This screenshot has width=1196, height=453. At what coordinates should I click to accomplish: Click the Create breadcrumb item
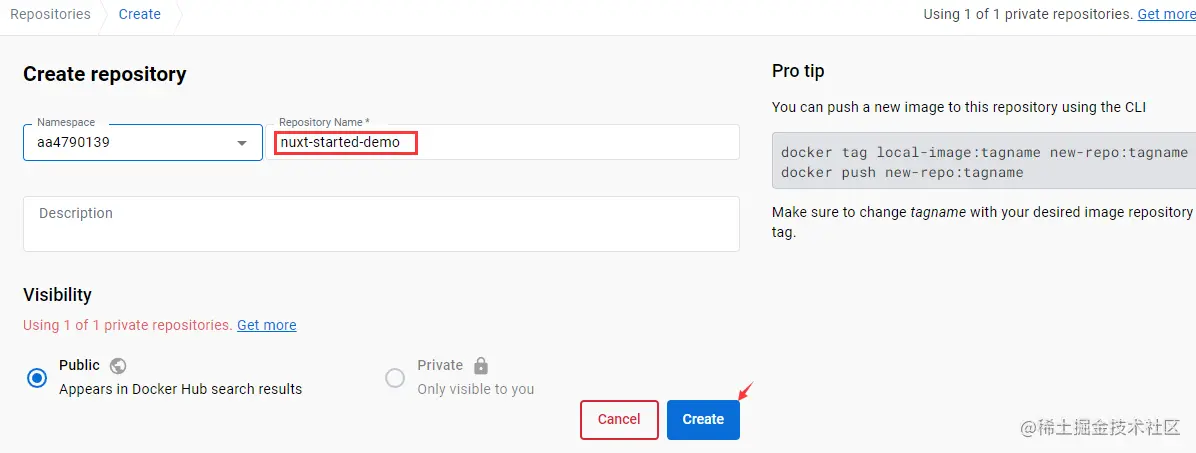[139, 14]
